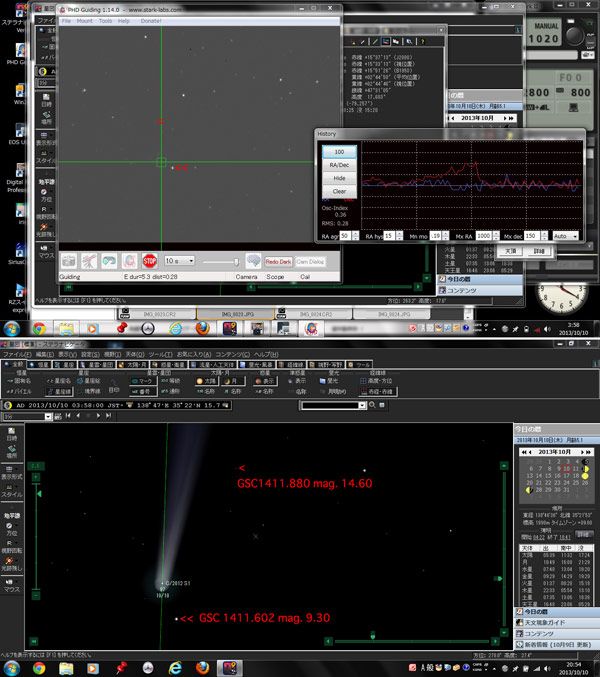The height and width of the screenshot is (677, 600).
Task: Click the Cam Dialog button
Action: coord(310,262)
